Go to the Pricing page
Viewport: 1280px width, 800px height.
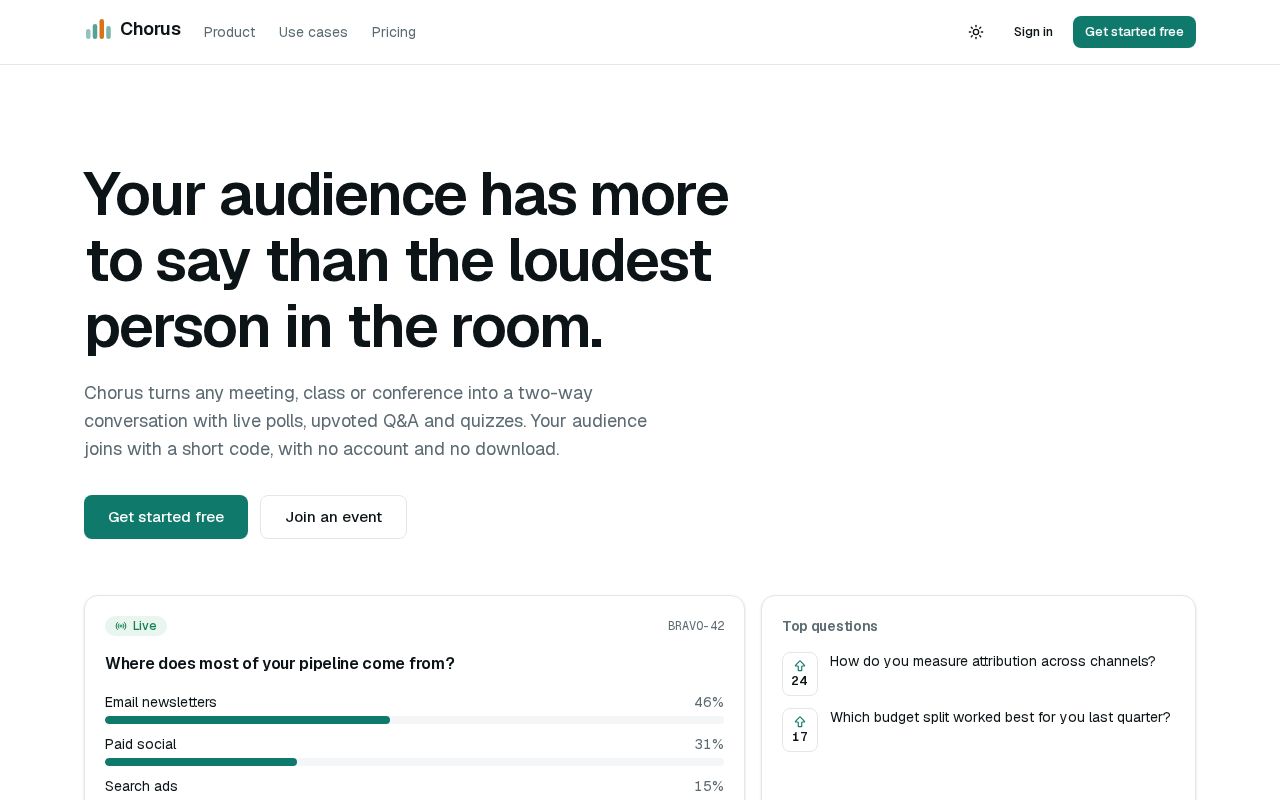coord(394,32)
